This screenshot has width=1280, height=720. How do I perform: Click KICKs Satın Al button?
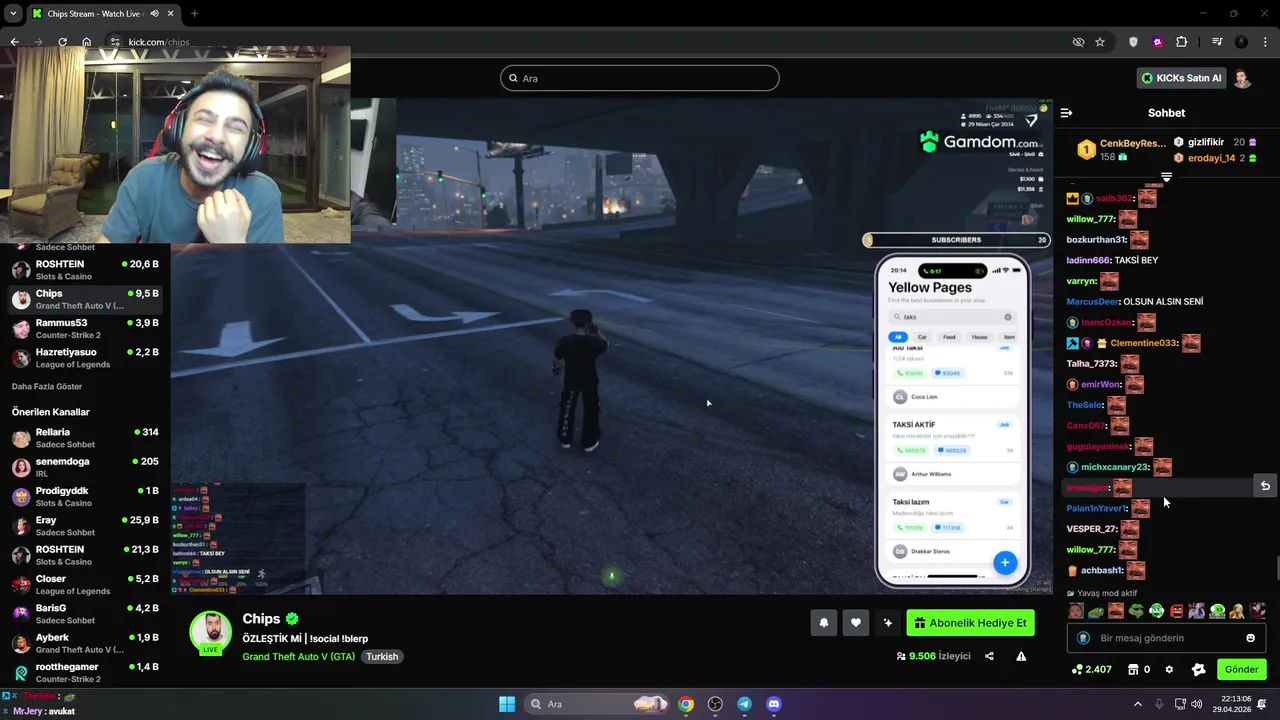pyautogui.click(x=1181, y=78)
